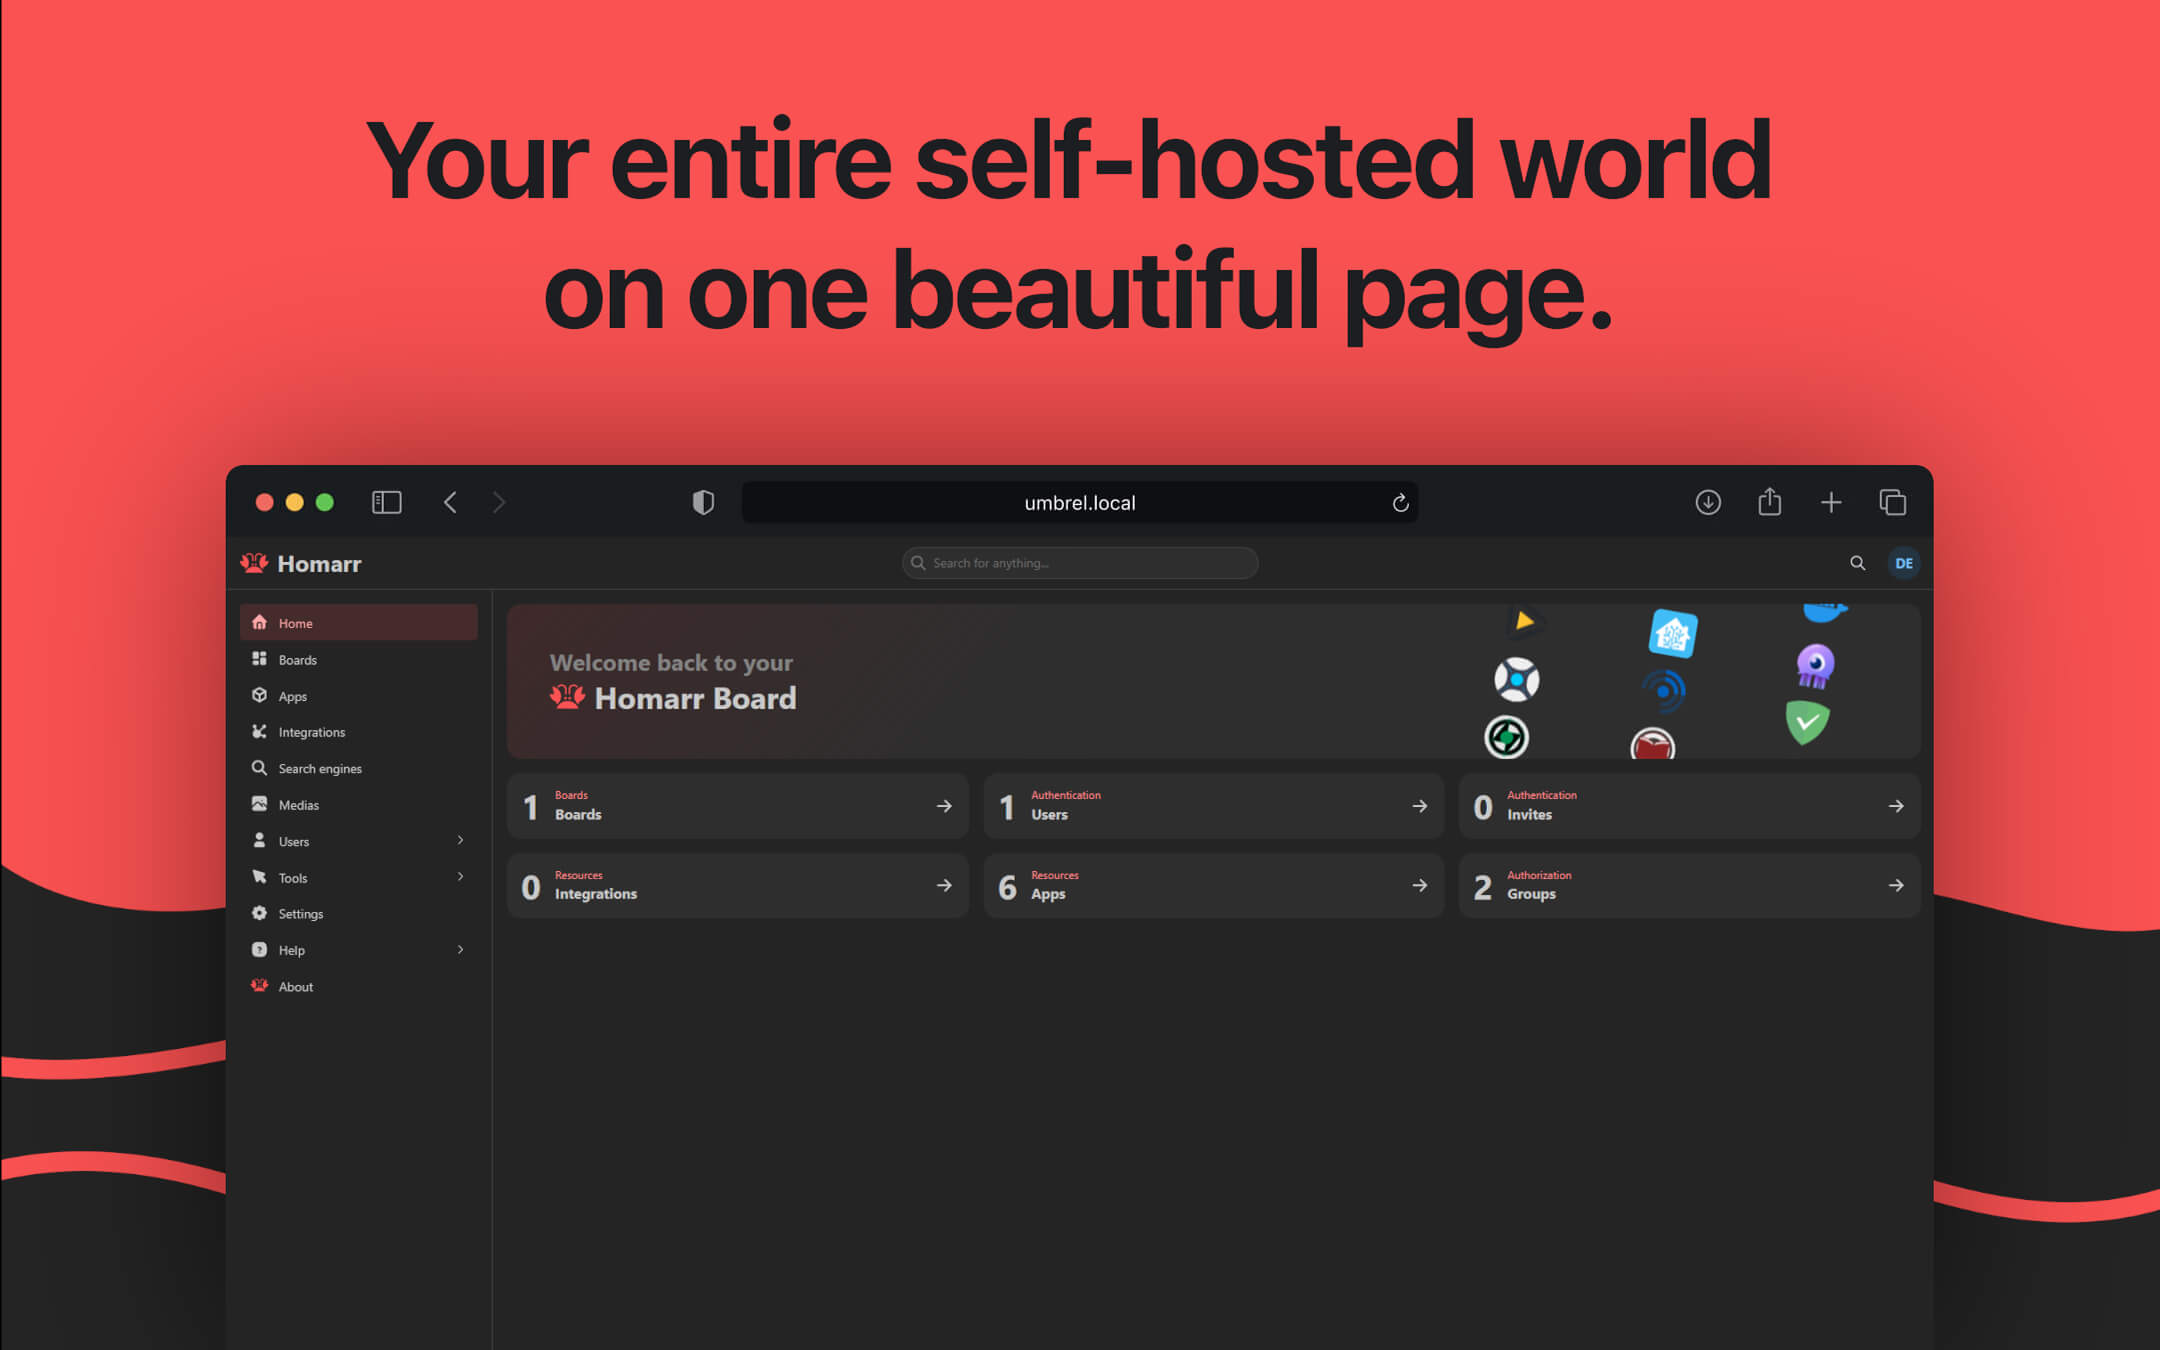
Task: Expand the Users section in the sidebar
Action: 460,841
